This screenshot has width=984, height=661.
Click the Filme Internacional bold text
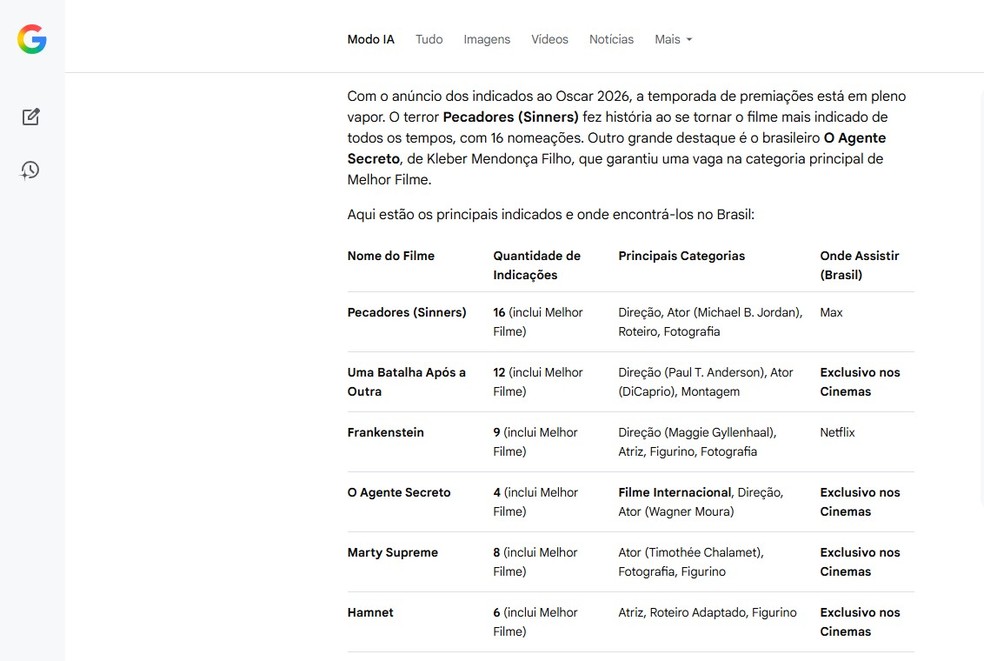point(674,492)
